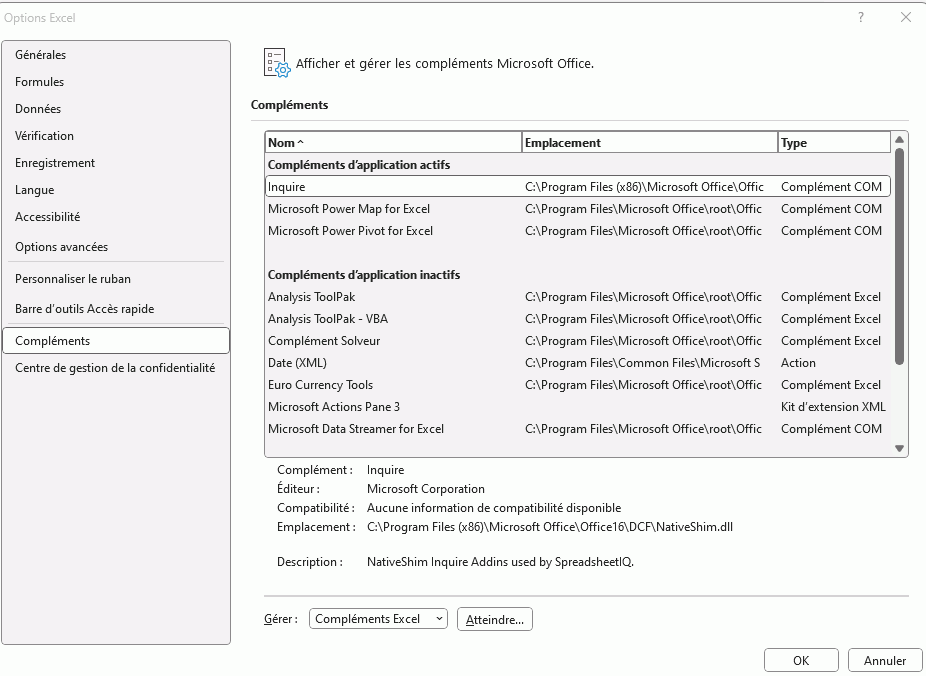Sort by Type column header
This screenshot has height=676, width=926.
[x=834, y=142]
